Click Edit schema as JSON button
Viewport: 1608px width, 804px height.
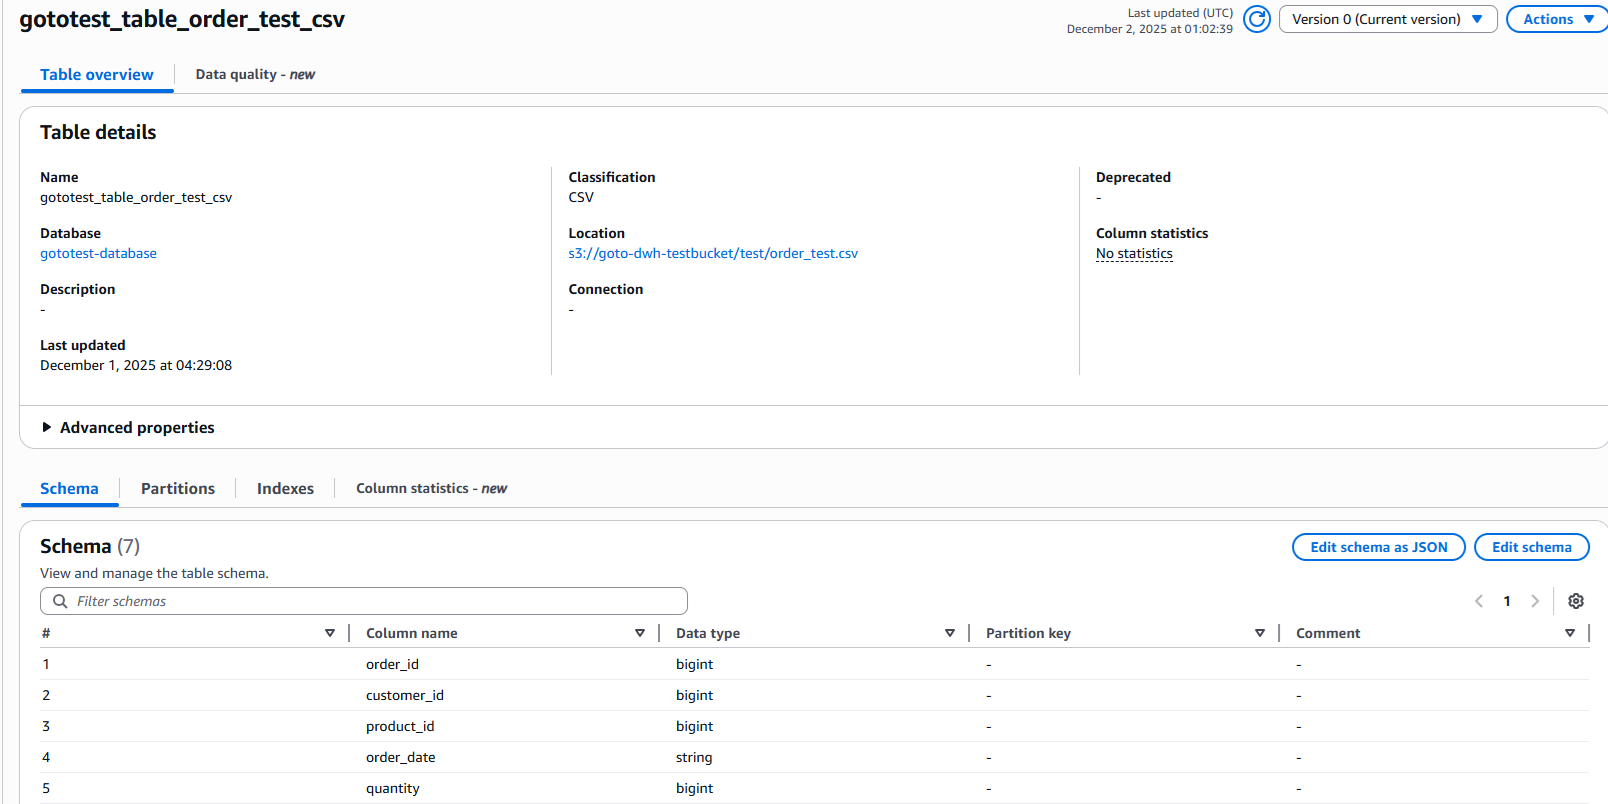coord(1378,547)
